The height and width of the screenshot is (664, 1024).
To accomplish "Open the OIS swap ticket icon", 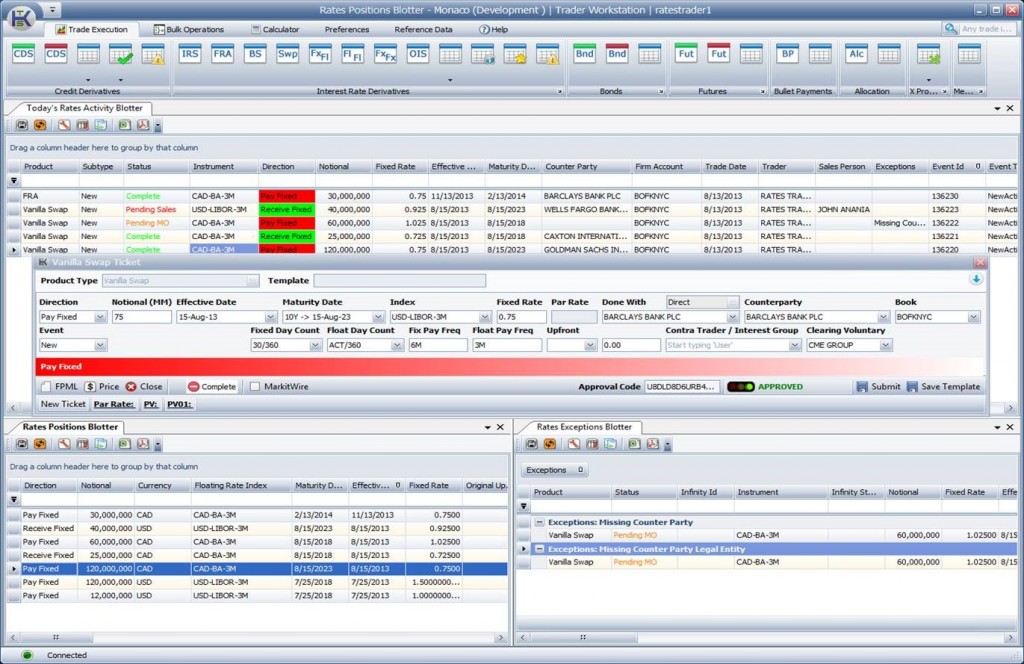I will [418, 54].
